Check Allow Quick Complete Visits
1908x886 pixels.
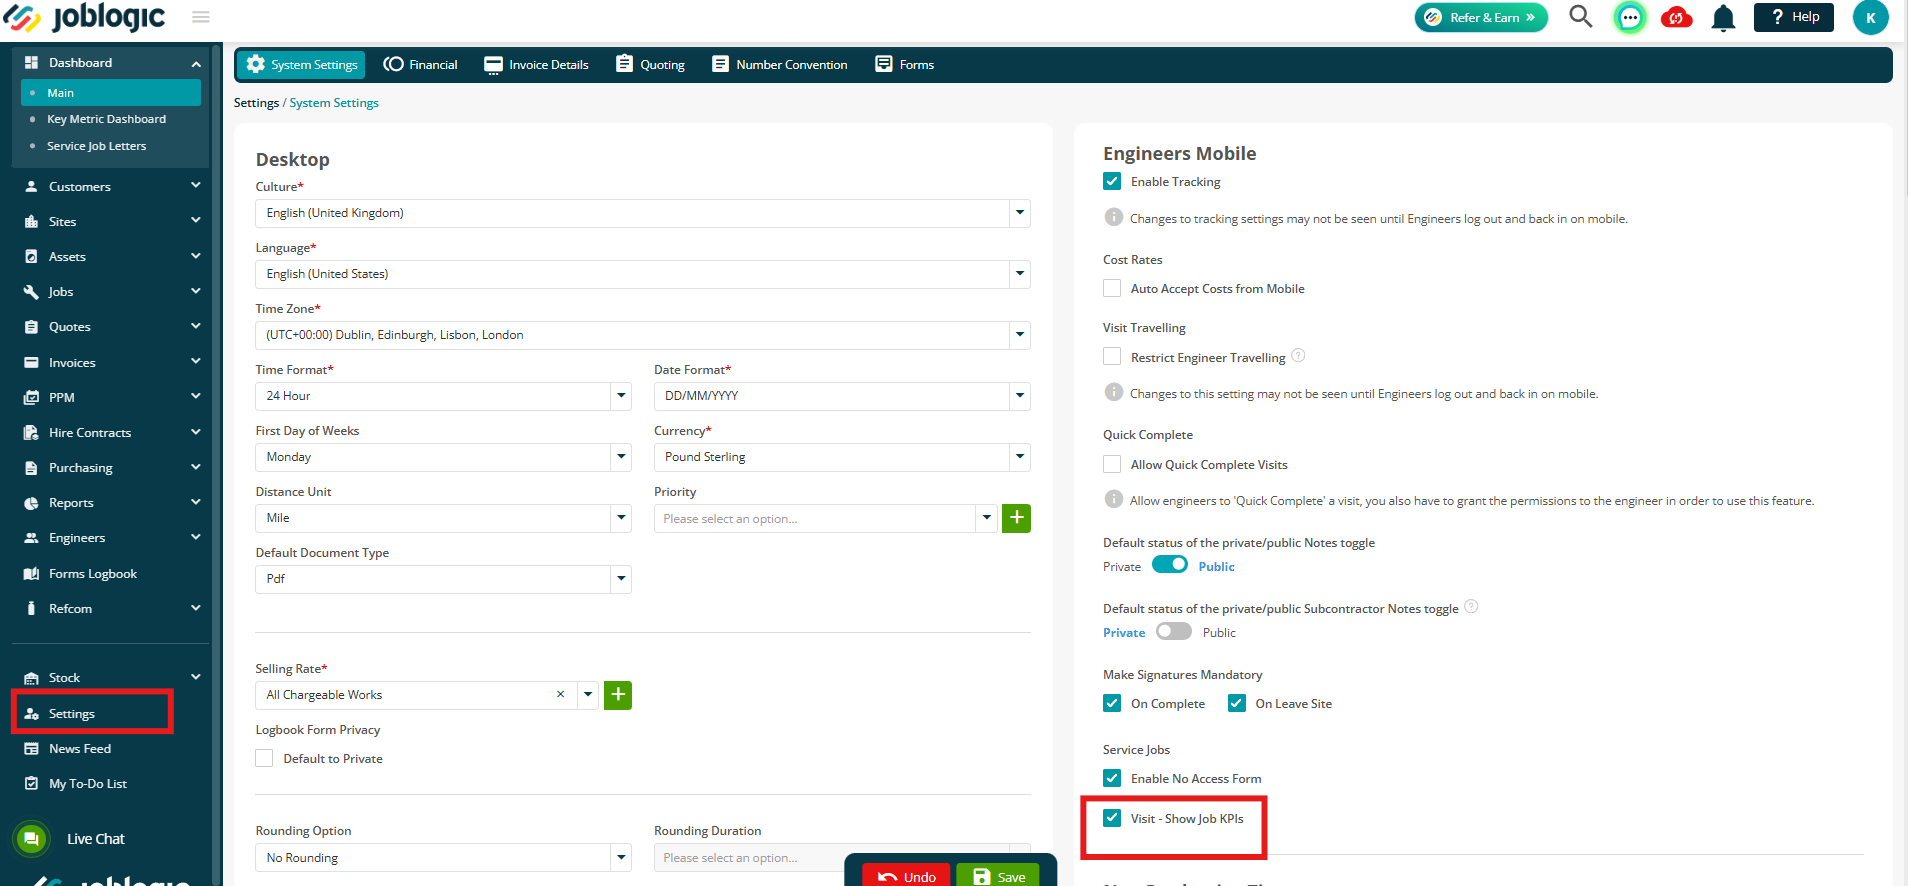click(x=1112, y=464)
